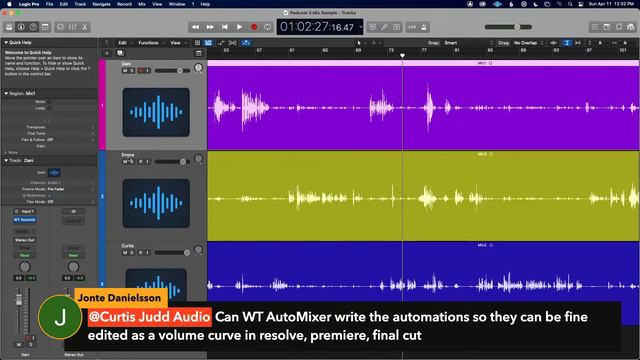Toggle the Replace mode button
This screenshot has height=360, width=640.
click(372, 27)
